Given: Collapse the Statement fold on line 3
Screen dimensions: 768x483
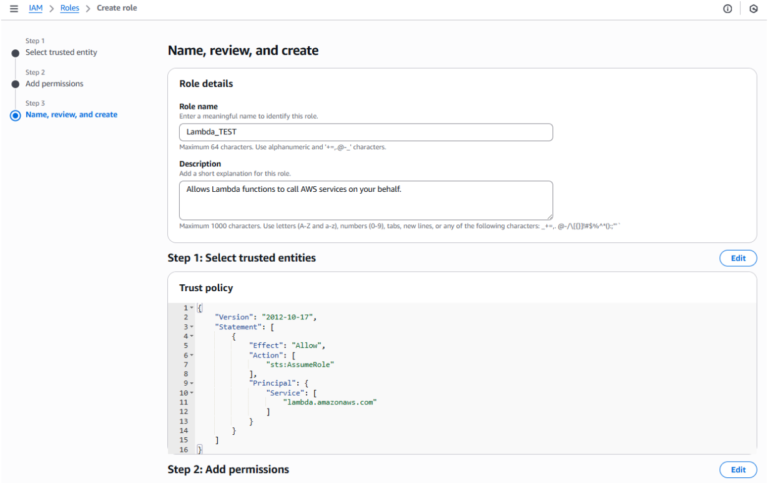Looking at the screenshot, I should click(x=191, y=327).
